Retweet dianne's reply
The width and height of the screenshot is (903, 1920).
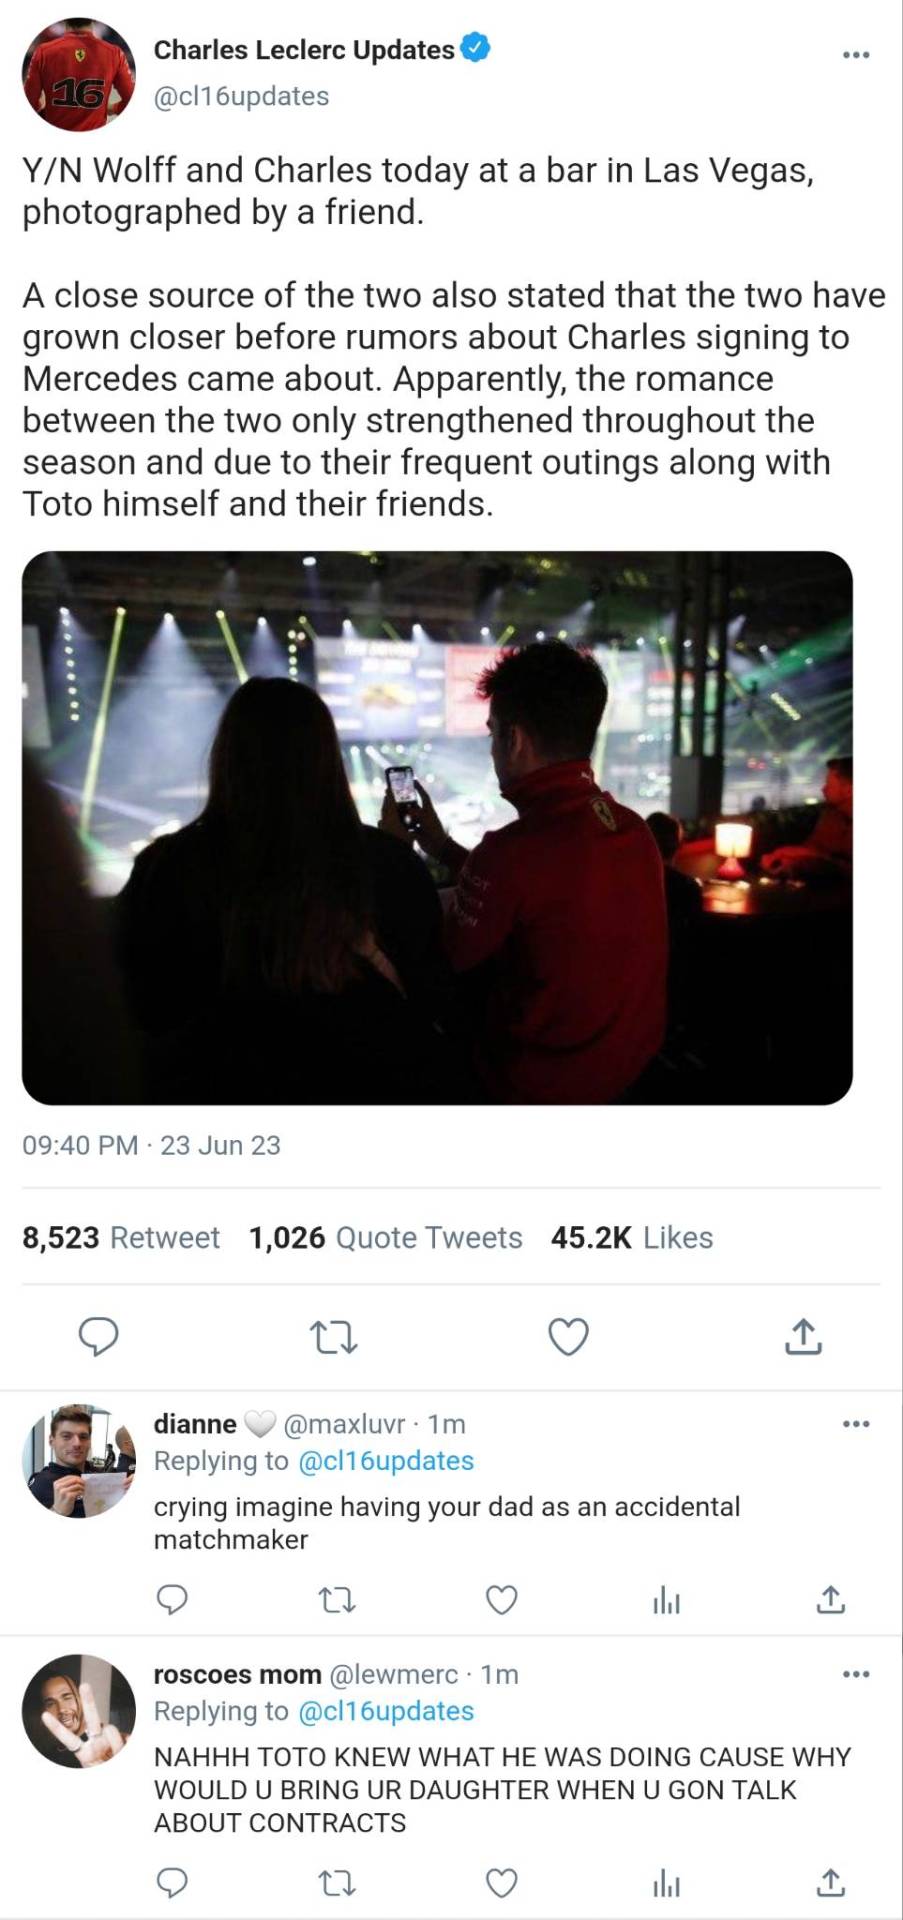click(336, 1600)
